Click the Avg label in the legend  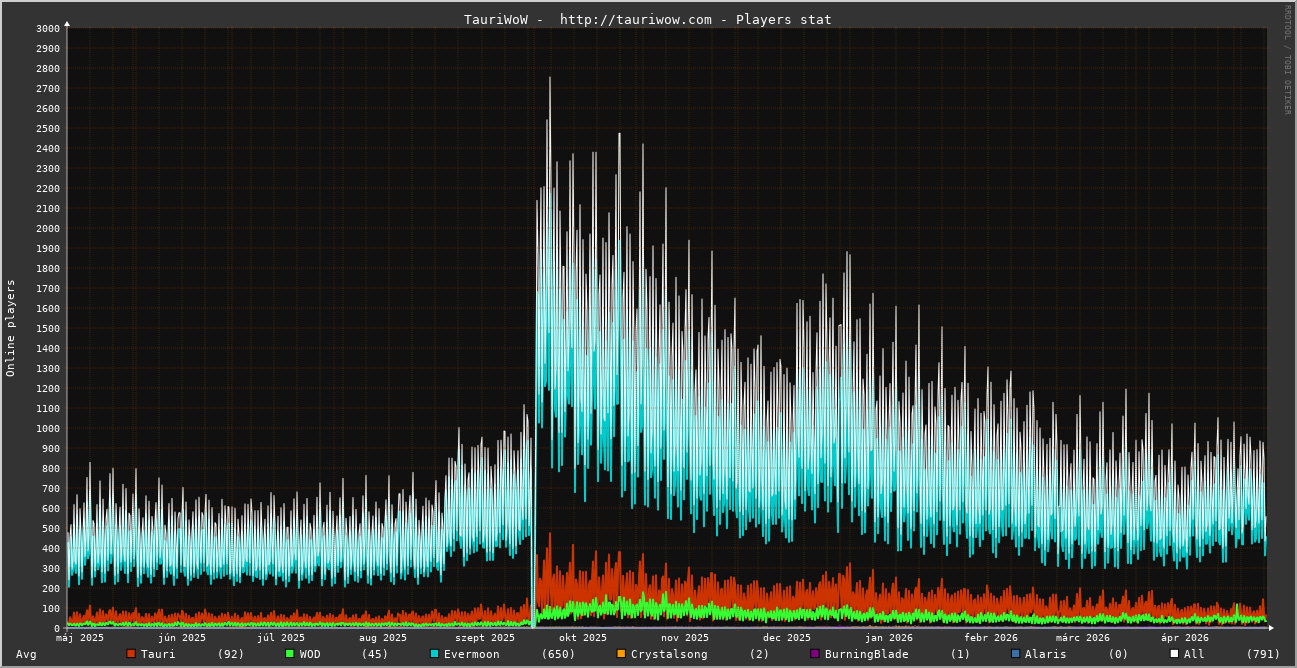[x=26, y=654]
